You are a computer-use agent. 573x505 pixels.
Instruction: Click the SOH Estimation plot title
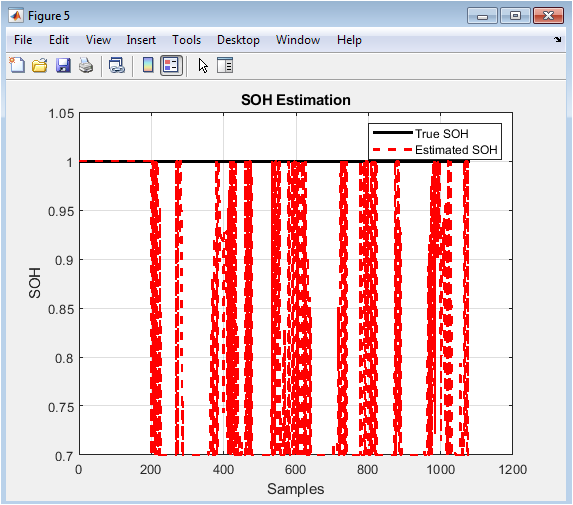(x=296, y=100)
